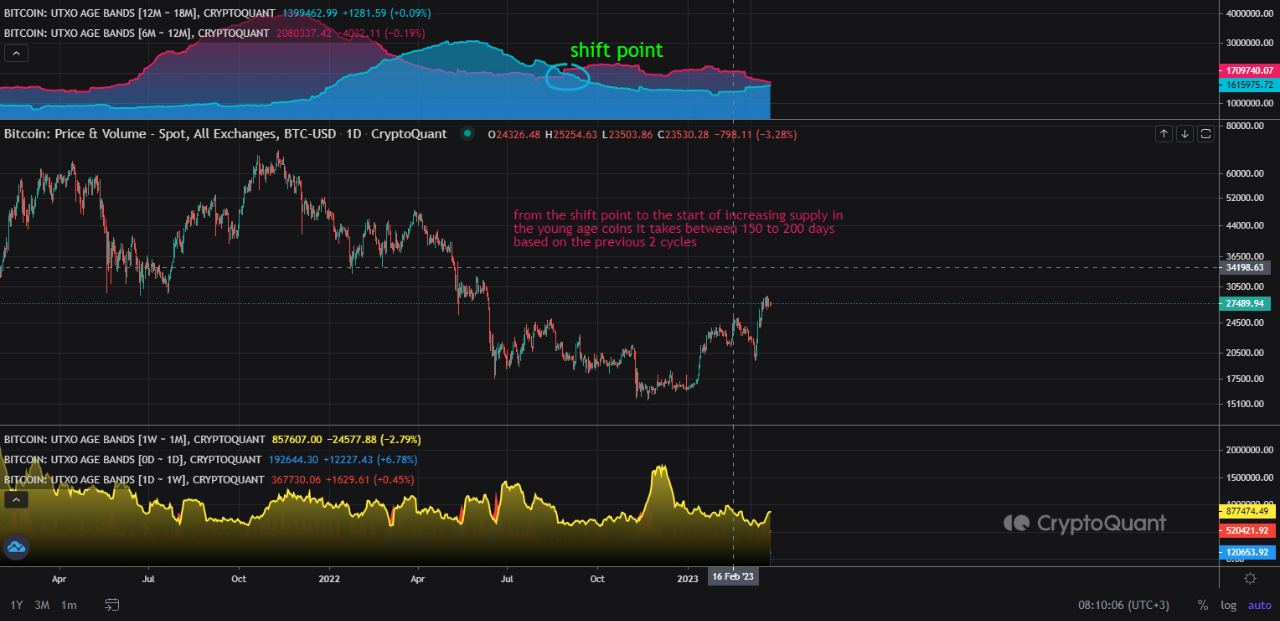
Task: Set the chart range to 3M
Action: point(42,605)
